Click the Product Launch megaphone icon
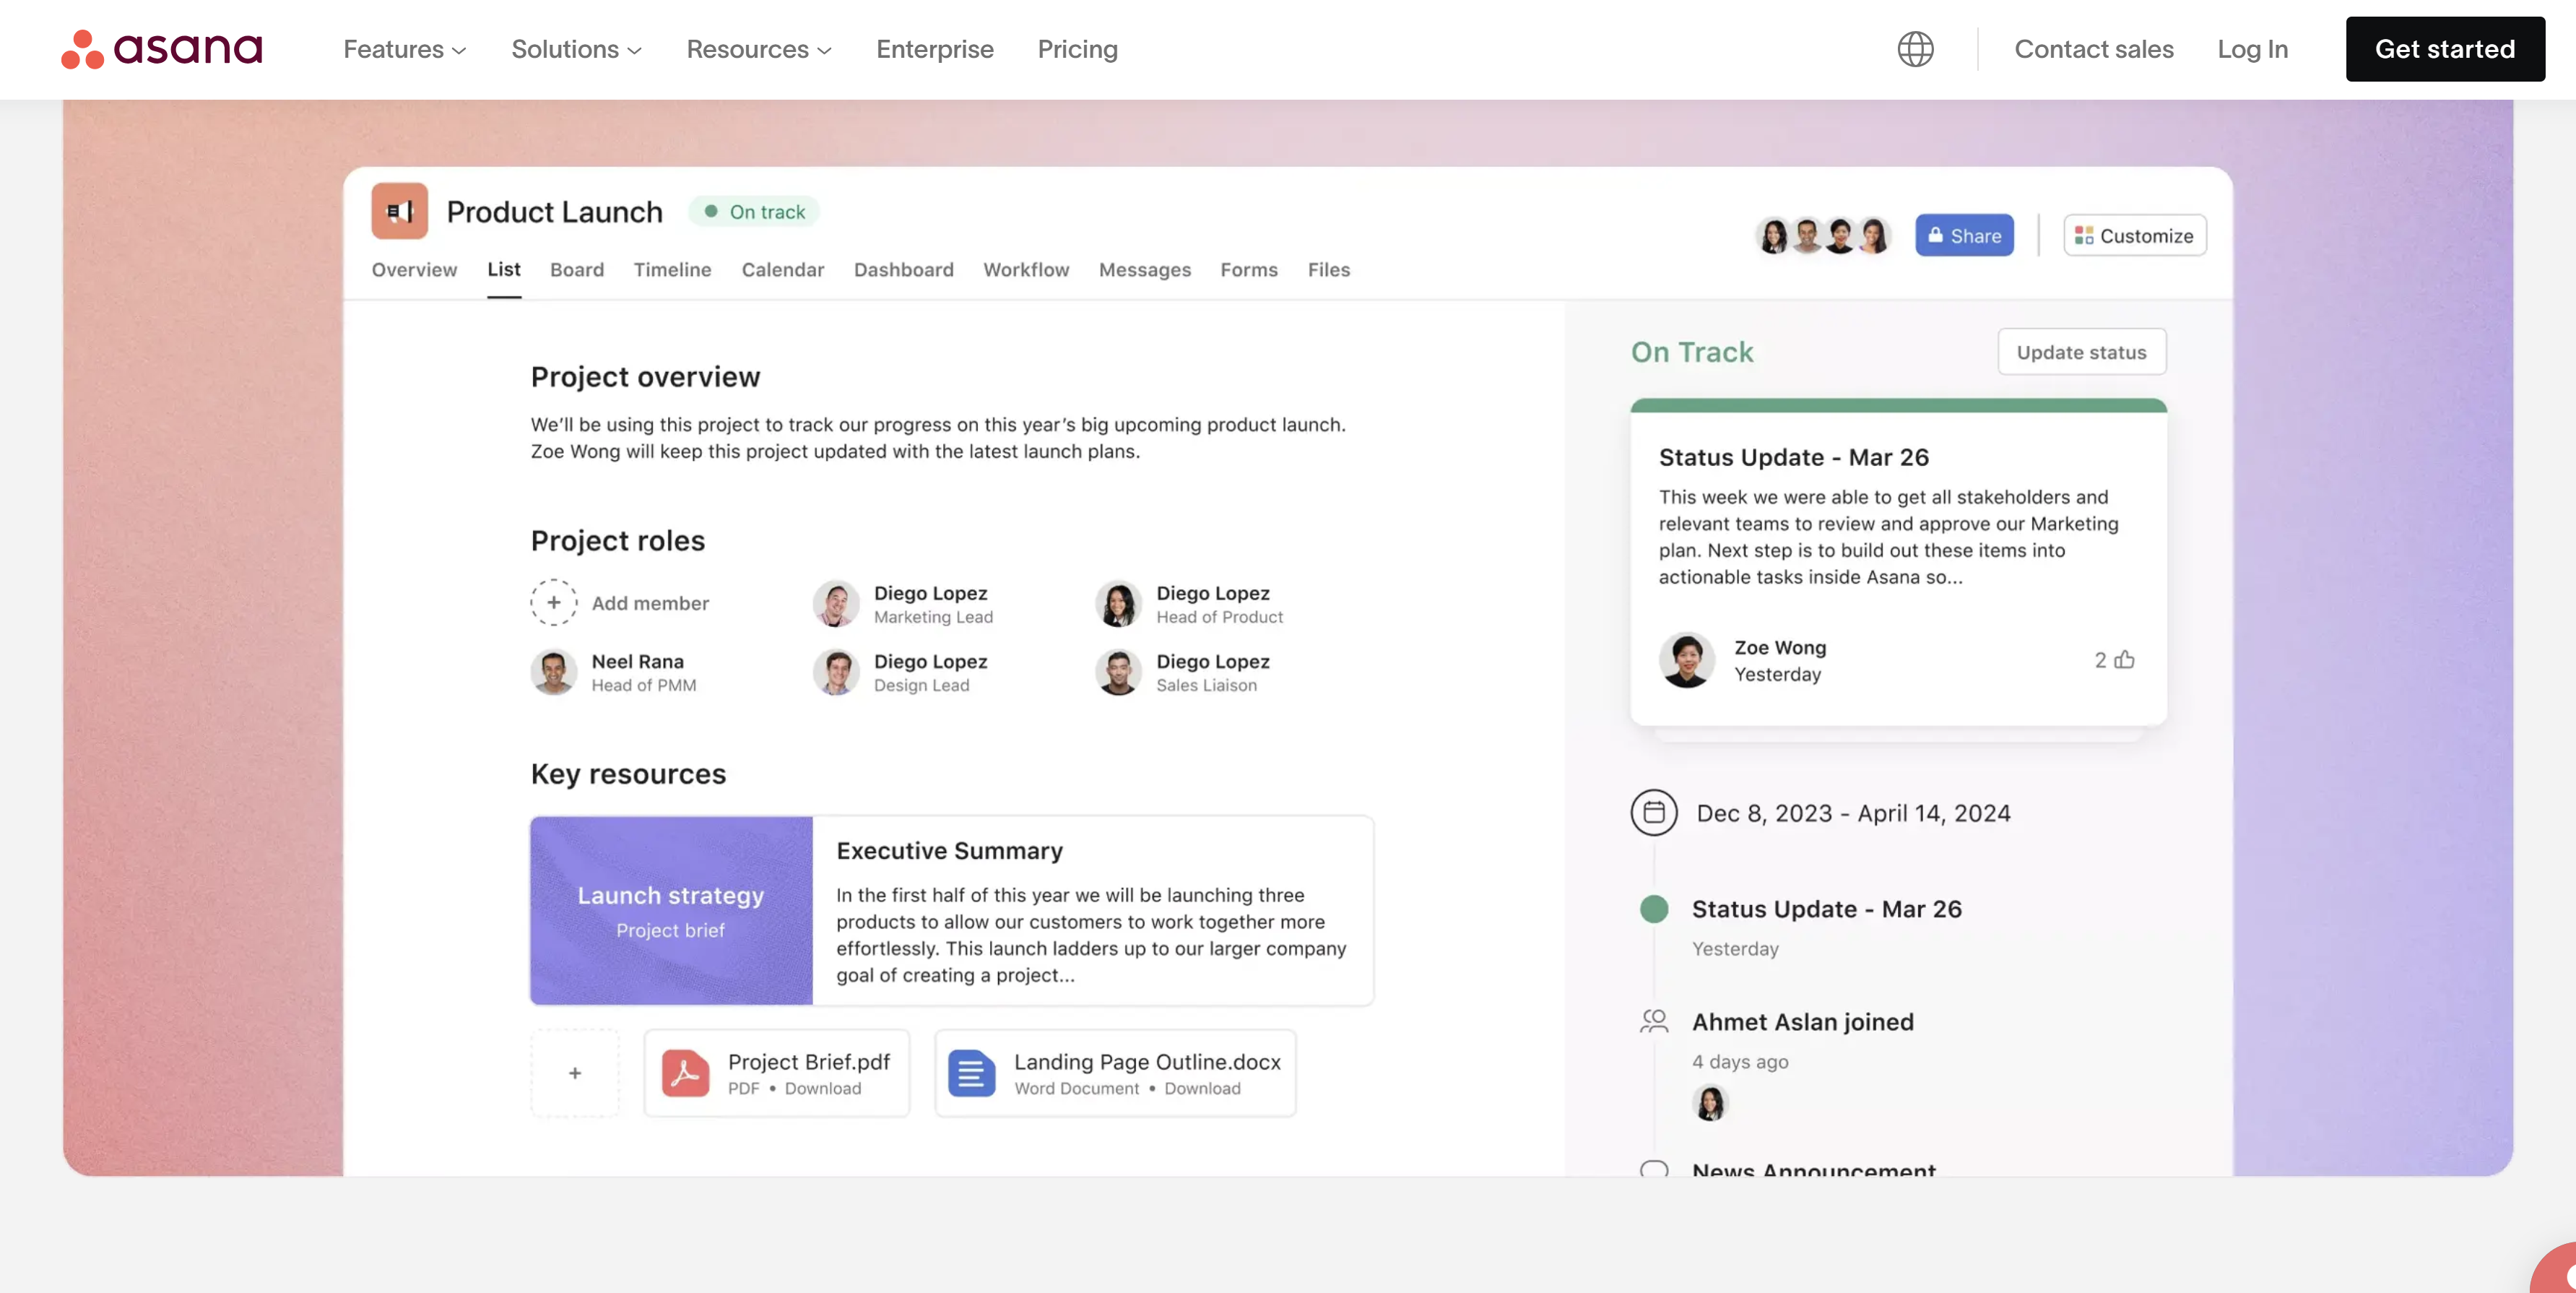Screen dimensions: 2576x1293 click(x=399, y=211)
